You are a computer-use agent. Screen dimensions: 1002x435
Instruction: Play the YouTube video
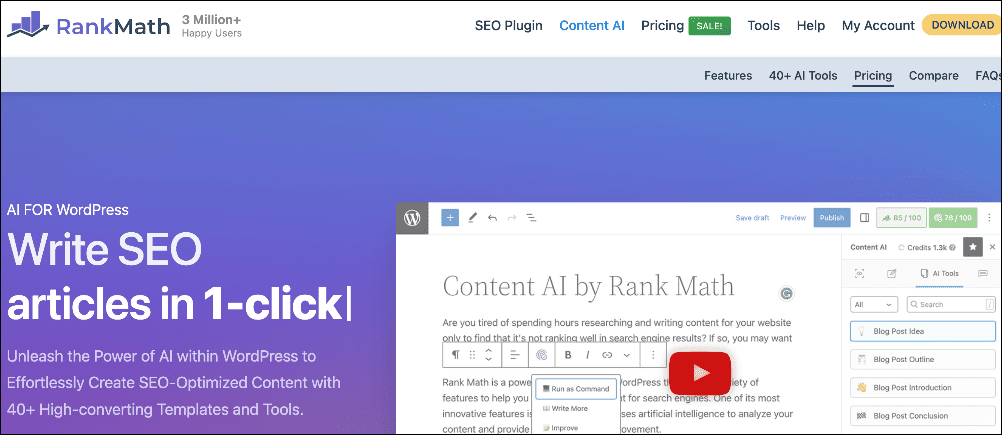tap(700, 373)
